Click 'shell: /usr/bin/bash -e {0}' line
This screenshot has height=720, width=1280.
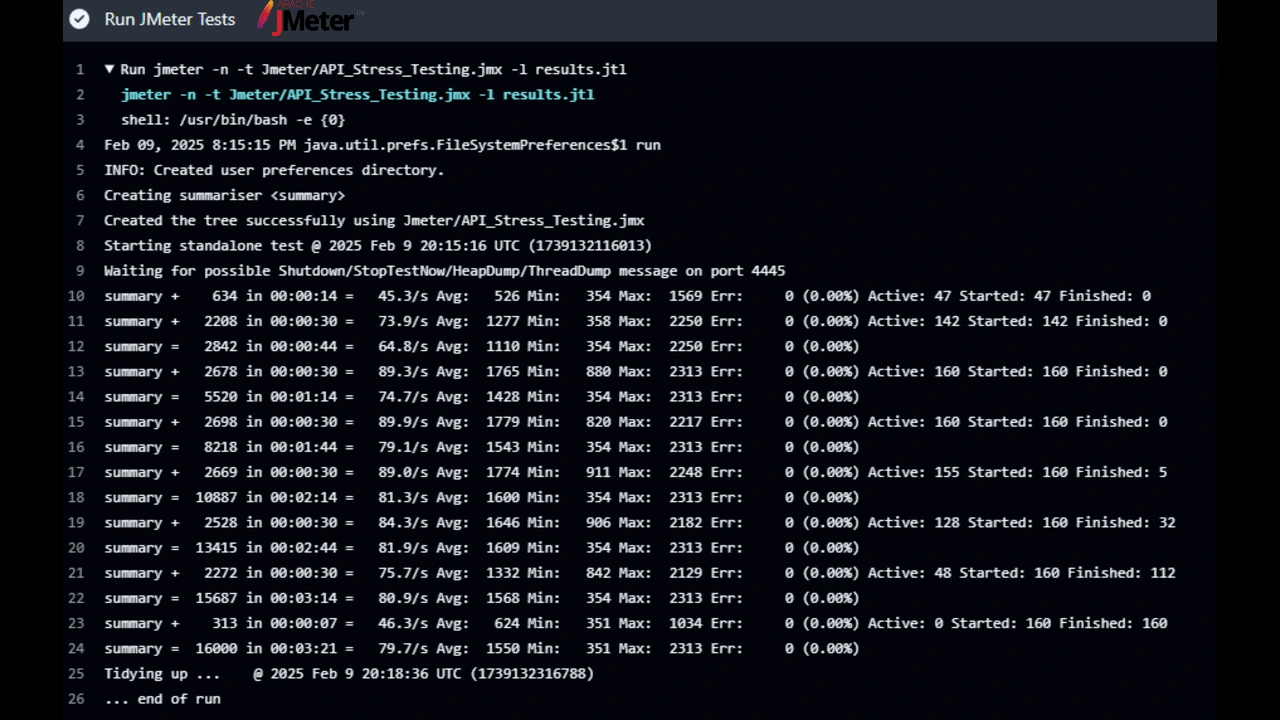(233, 120)
